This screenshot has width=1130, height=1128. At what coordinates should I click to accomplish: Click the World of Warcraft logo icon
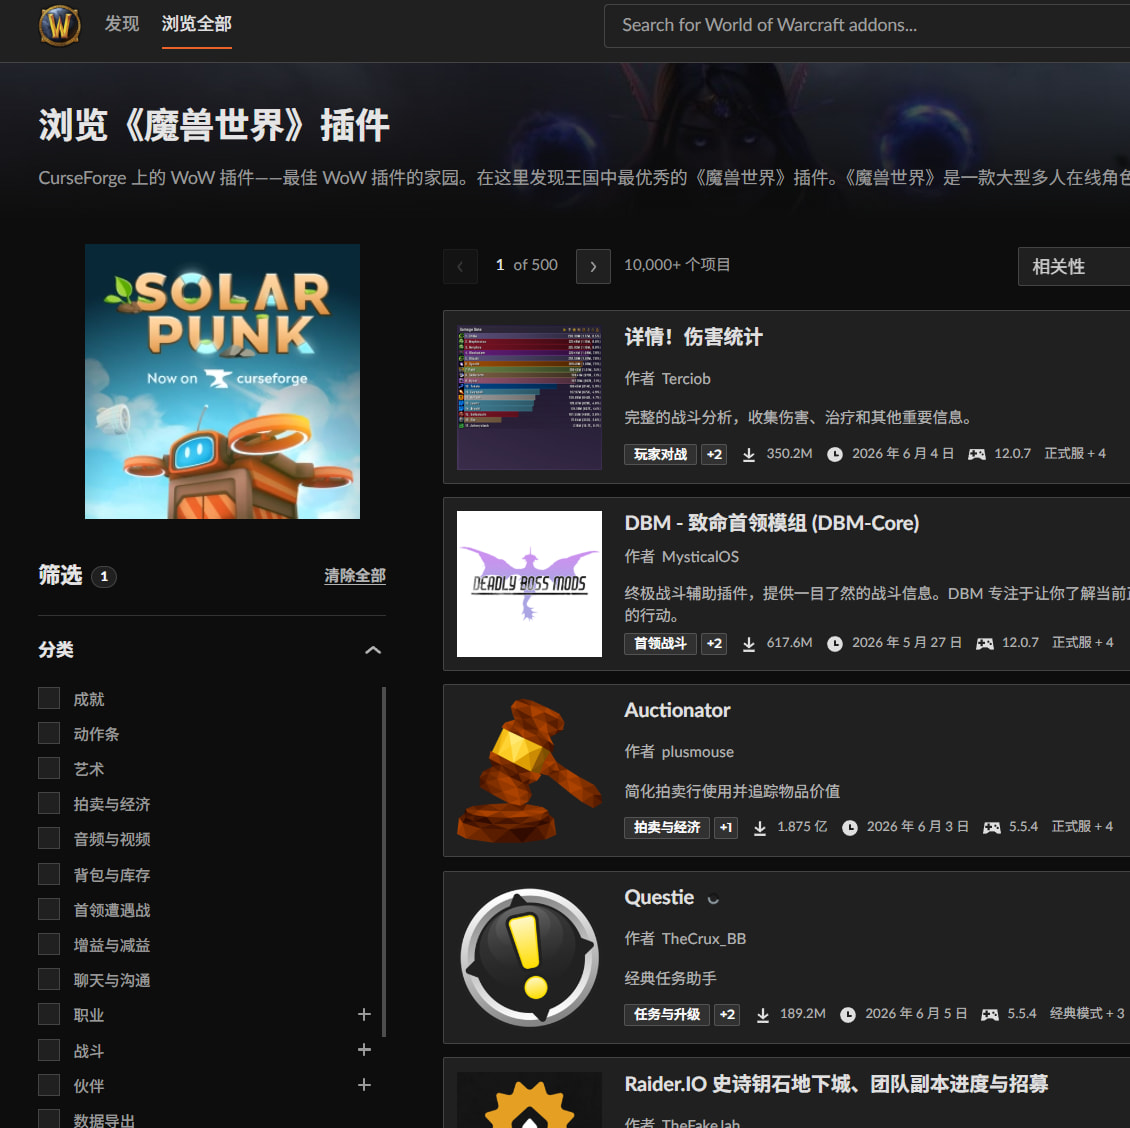tap(59, 25)
